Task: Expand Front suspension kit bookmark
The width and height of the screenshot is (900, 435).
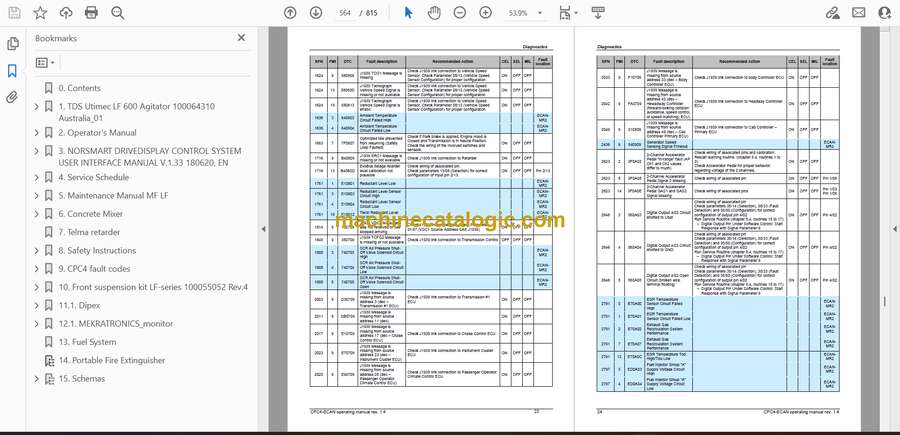Action: [x=37, y=288]
